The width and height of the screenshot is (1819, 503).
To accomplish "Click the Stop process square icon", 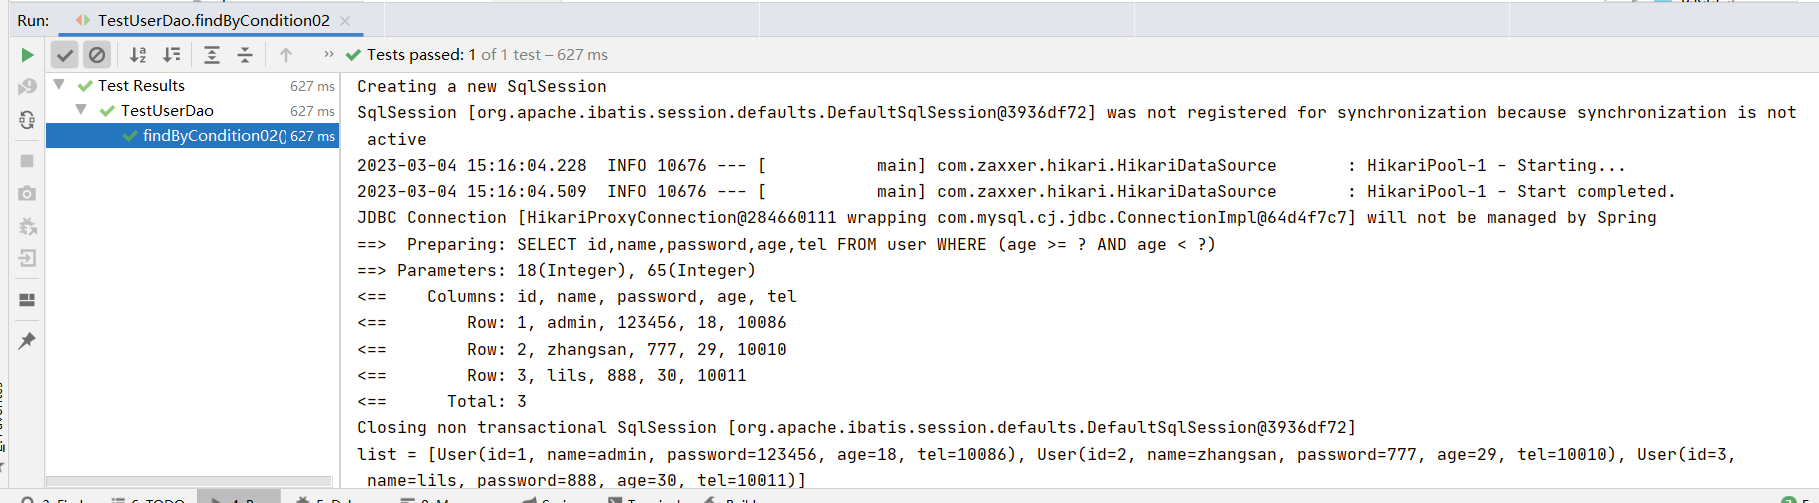I will (x=27, y=160).
